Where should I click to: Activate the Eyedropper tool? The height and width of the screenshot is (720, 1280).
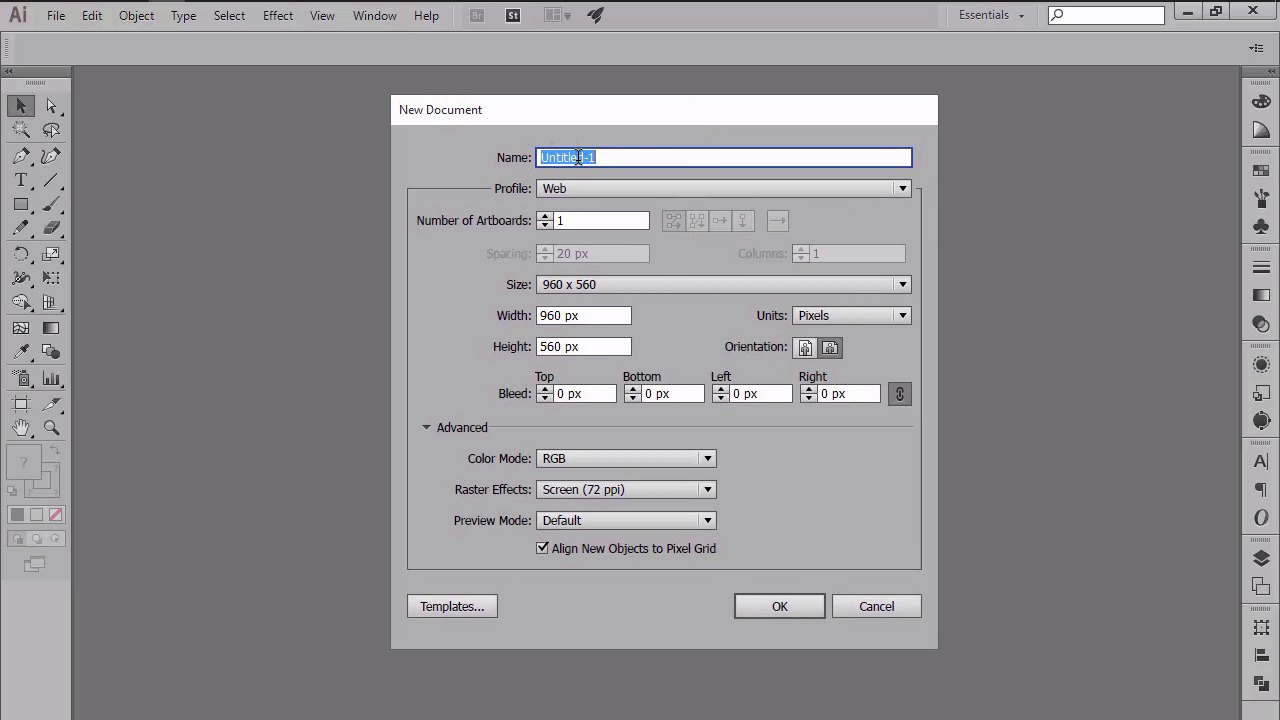21,352
